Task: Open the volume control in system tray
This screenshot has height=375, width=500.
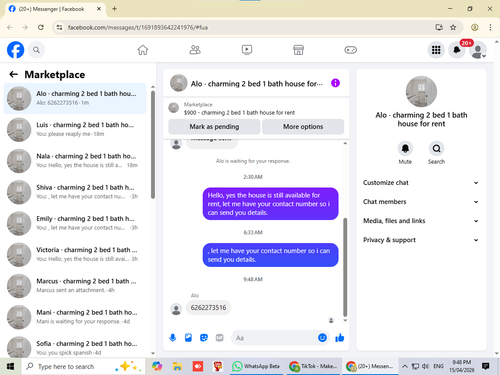Action: (425, 366)
